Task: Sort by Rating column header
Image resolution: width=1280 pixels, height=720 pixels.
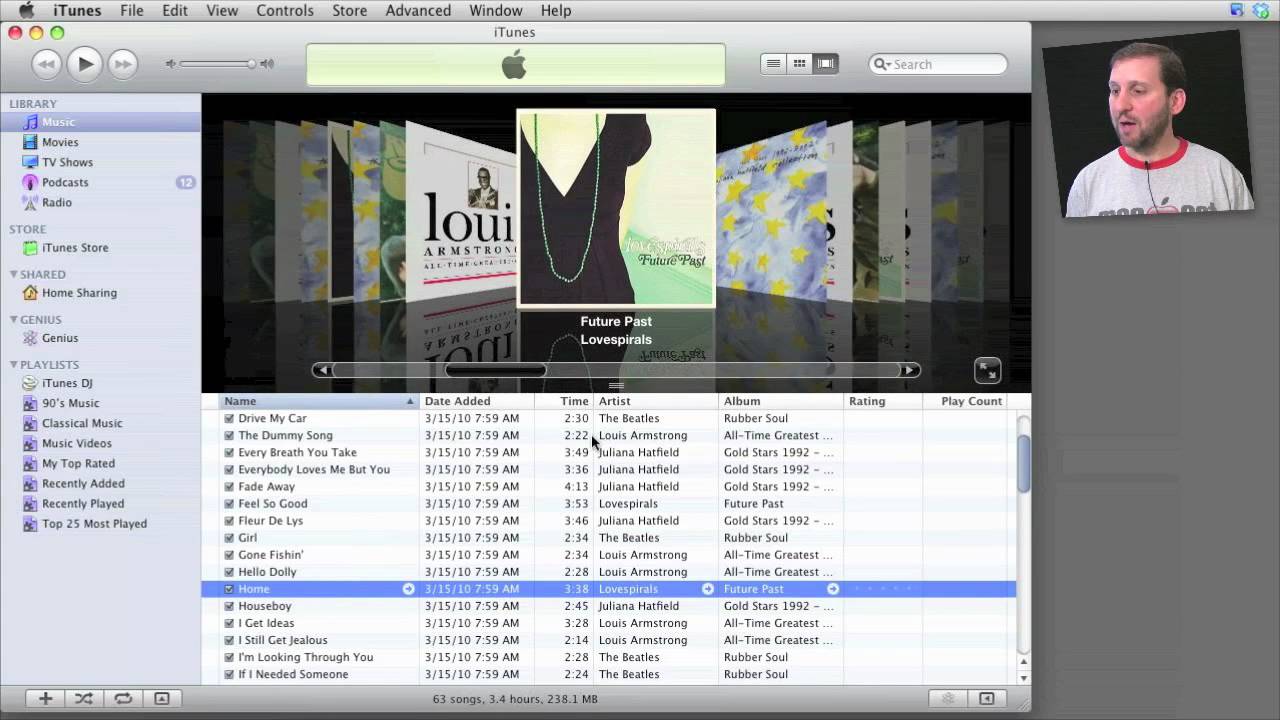Action: click(883, 401)
